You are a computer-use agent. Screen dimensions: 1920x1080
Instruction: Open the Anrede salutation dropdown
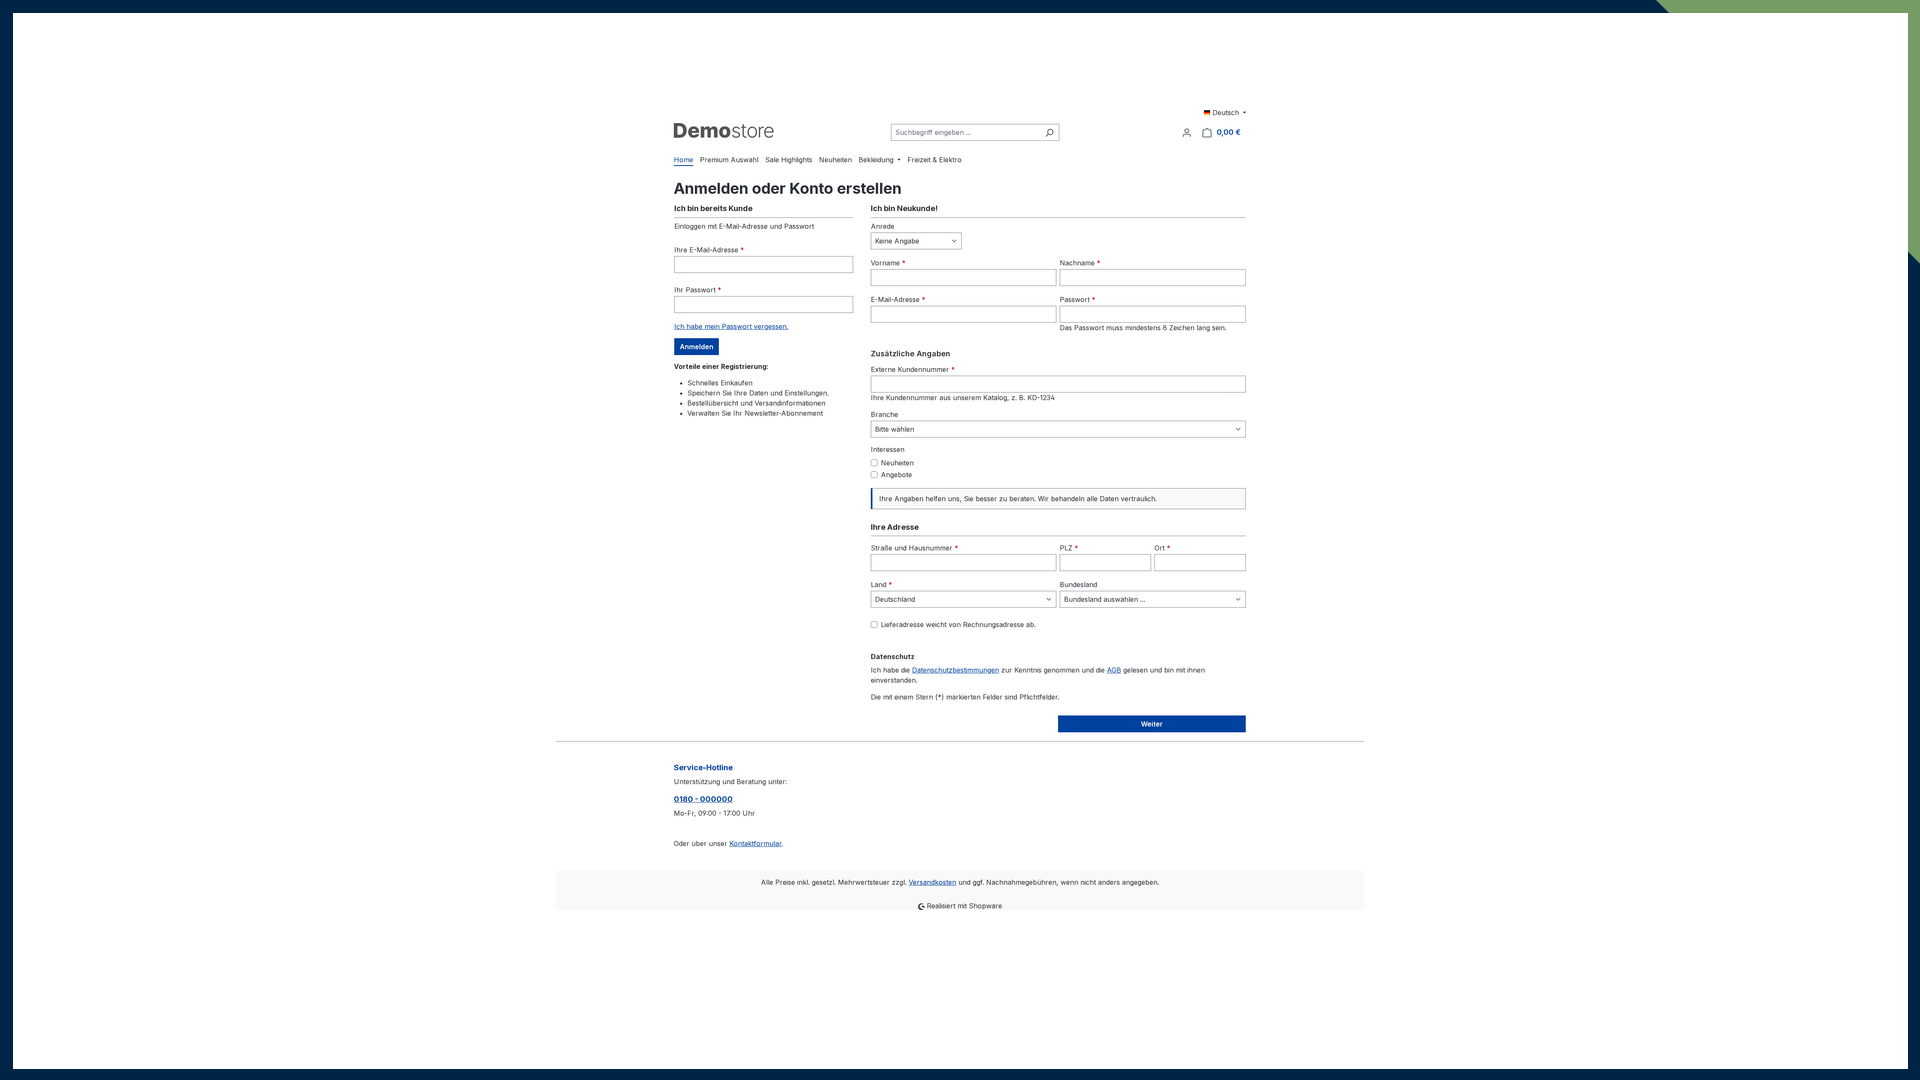[916, 241]
